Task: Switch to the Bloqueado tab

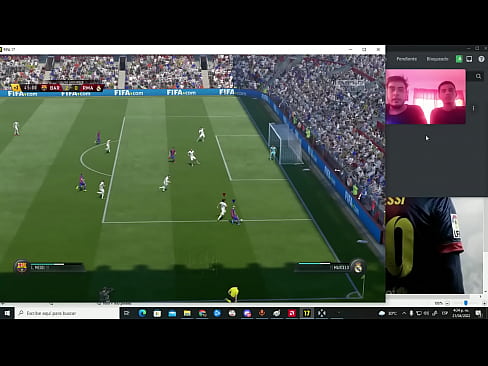Action: [x=437, y=59]
